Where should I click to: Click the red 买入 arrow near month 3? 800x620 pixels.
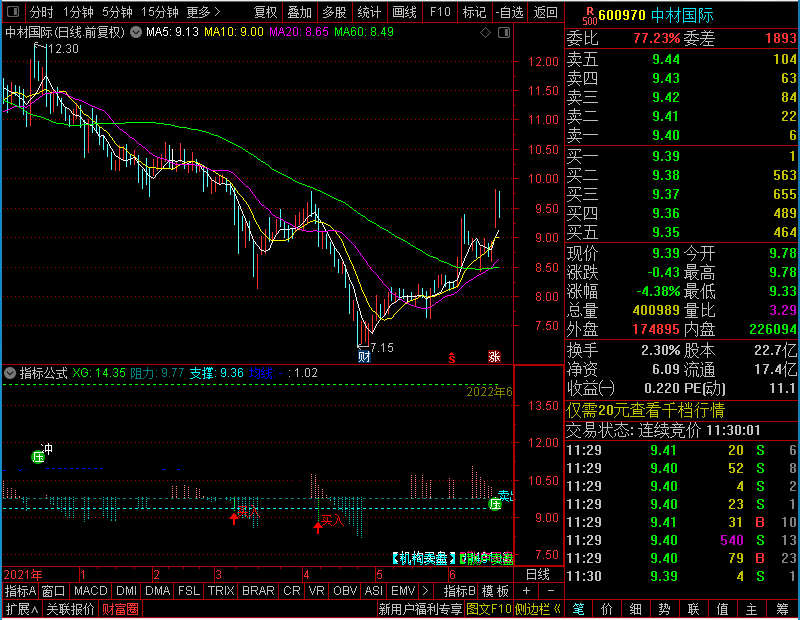click(234, 518)
